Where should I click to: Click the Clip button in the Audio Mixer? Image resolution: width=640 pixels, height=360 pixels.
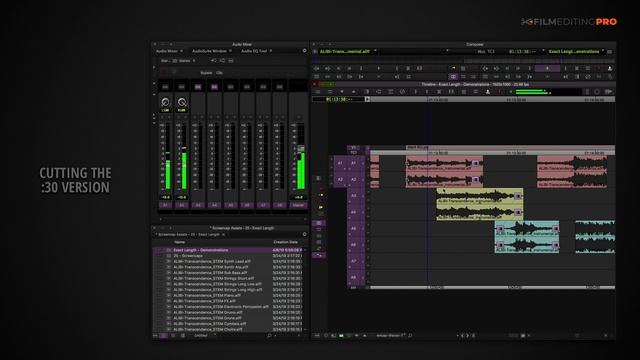(219, 73)
